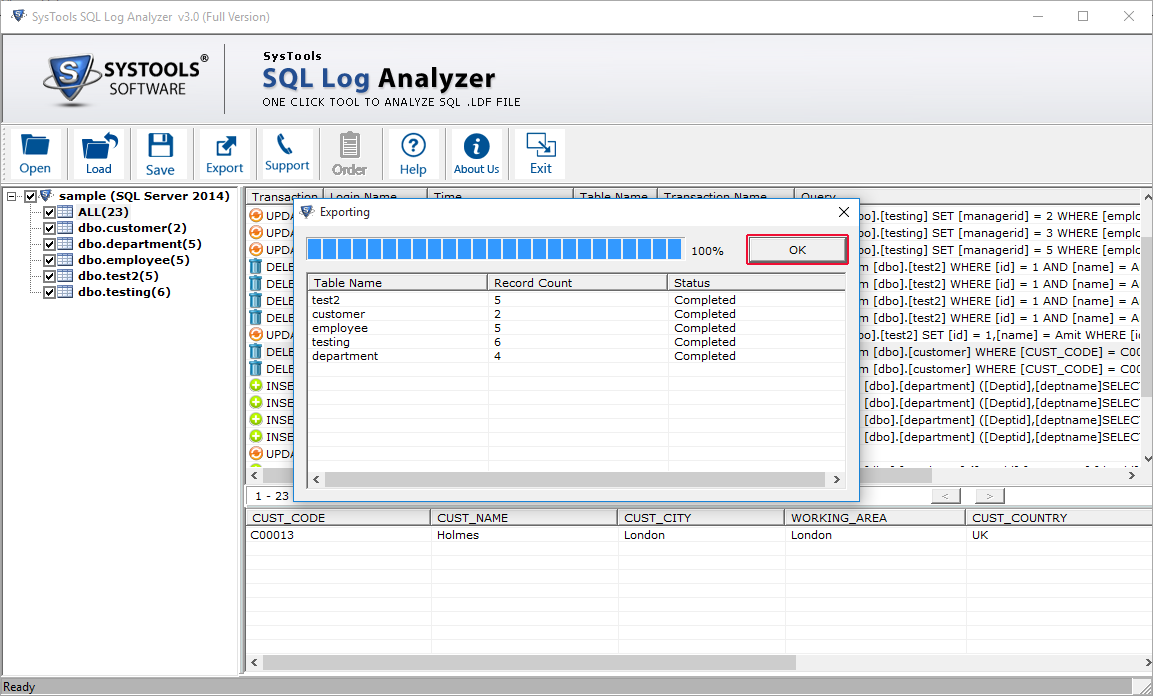Select the test2 row in export list
The image size is (1153, 696).
pos(576,300)
